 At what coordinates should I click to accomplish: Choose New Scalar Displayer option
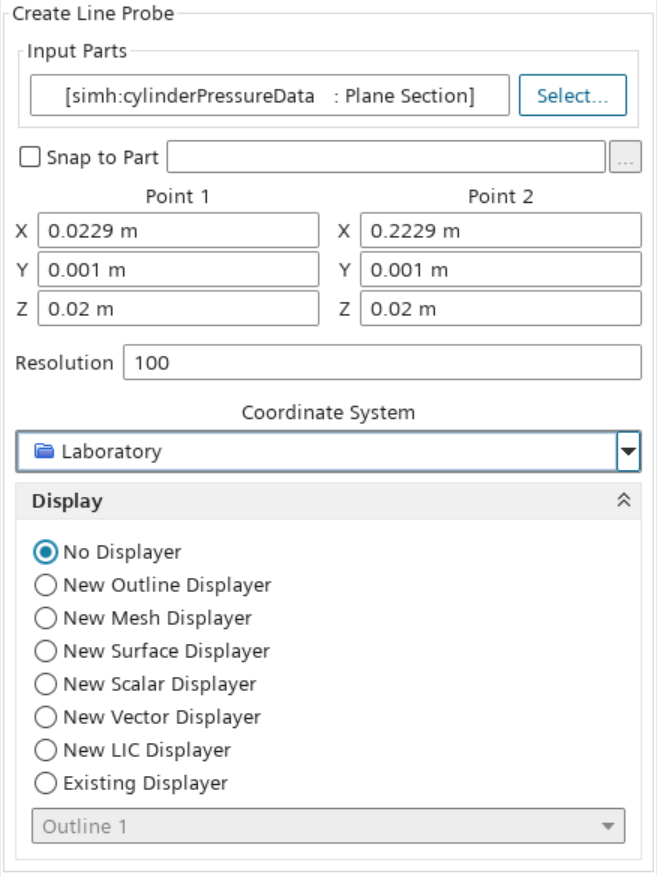click(x=45, y=684)
